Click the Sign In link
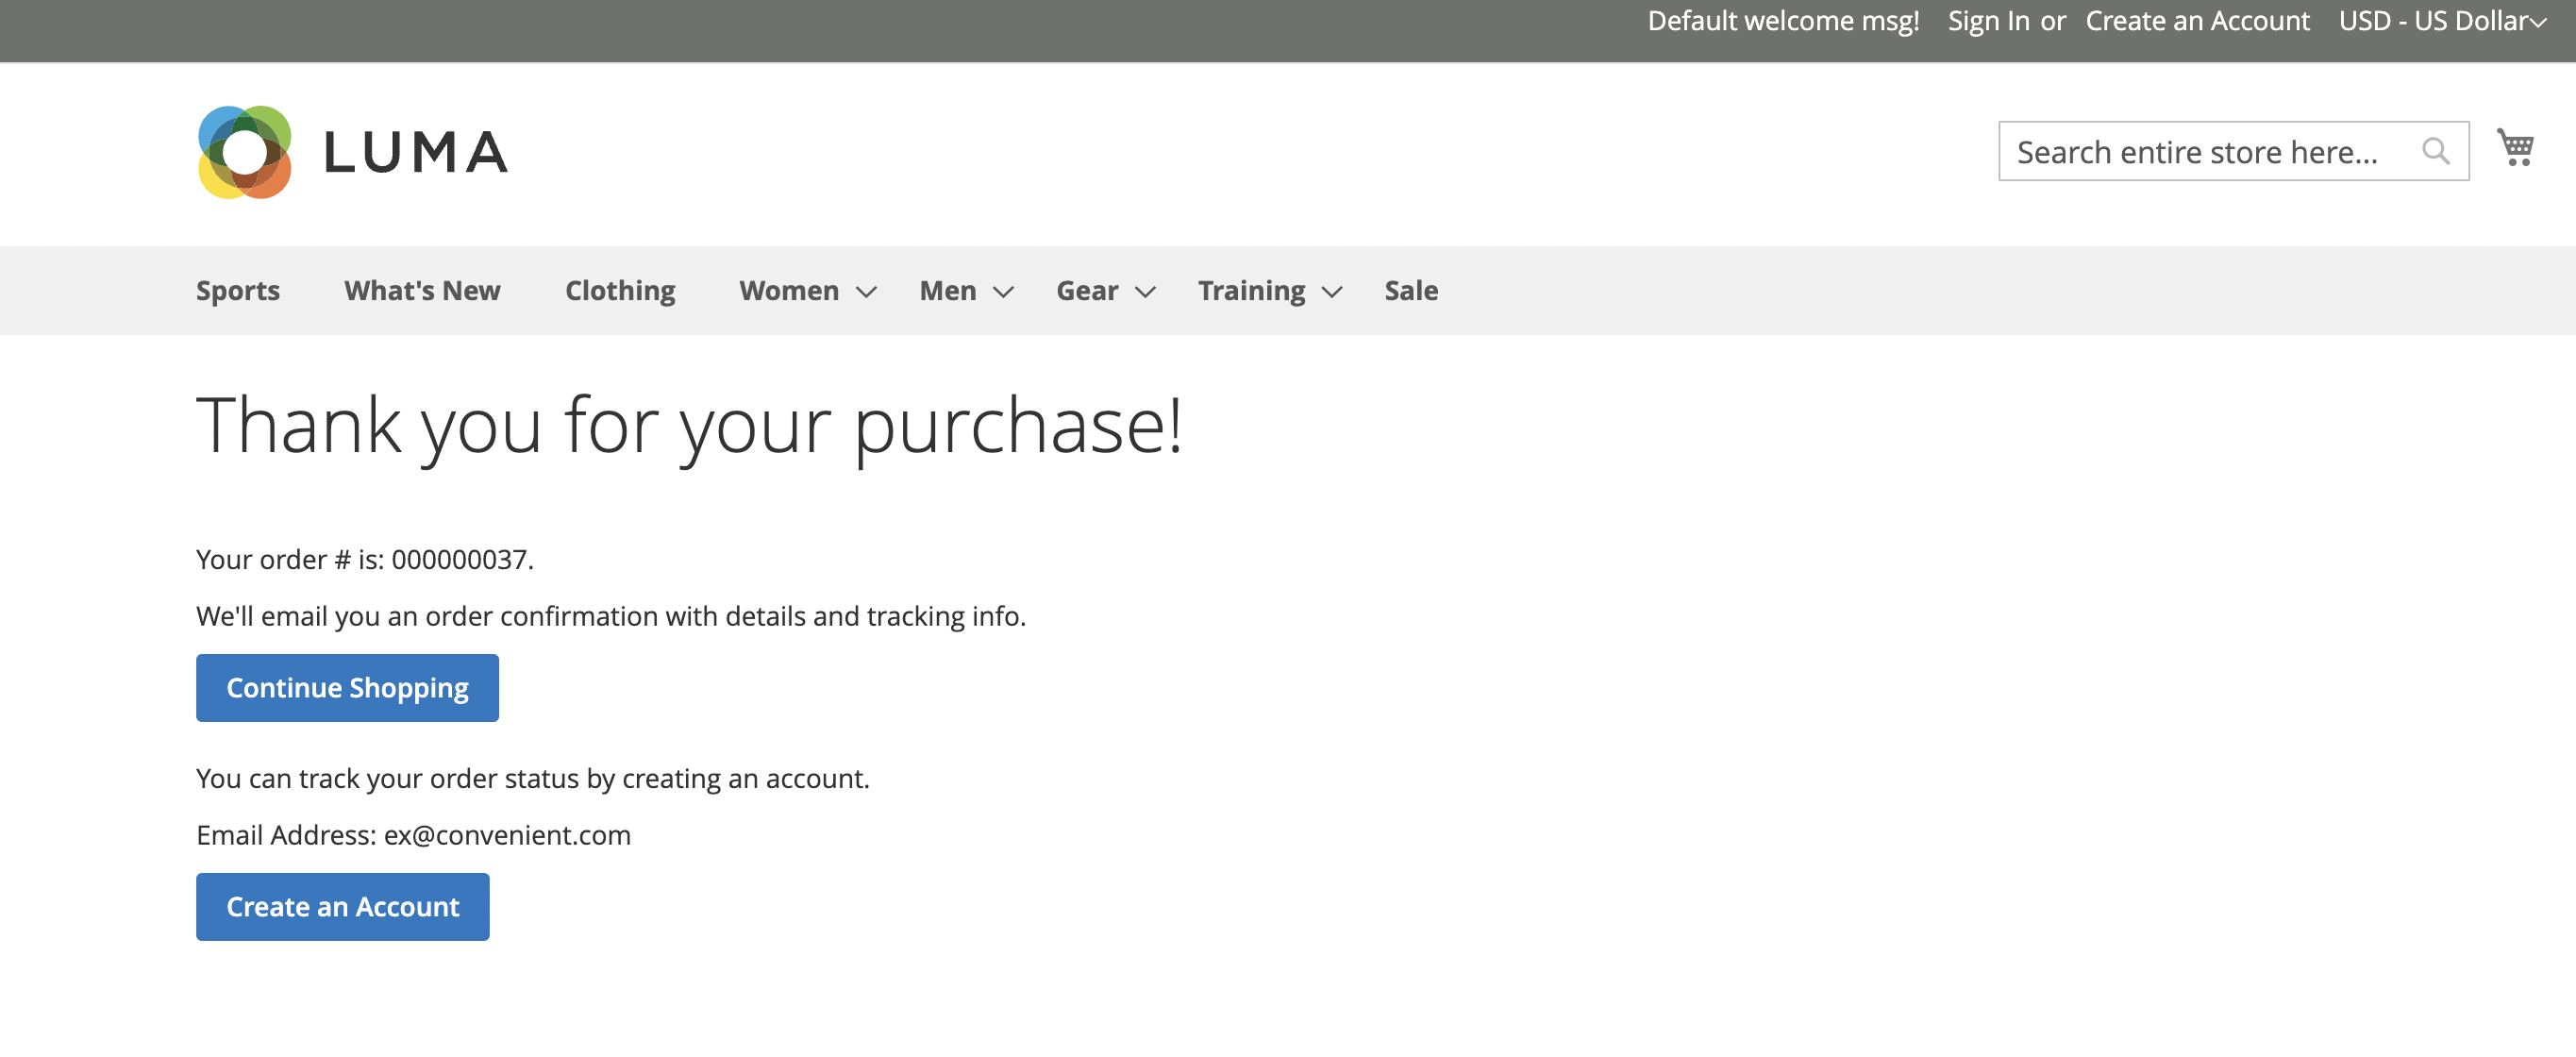The width and height of the screenshot is (2576, 1057). tap(1988, 21)
